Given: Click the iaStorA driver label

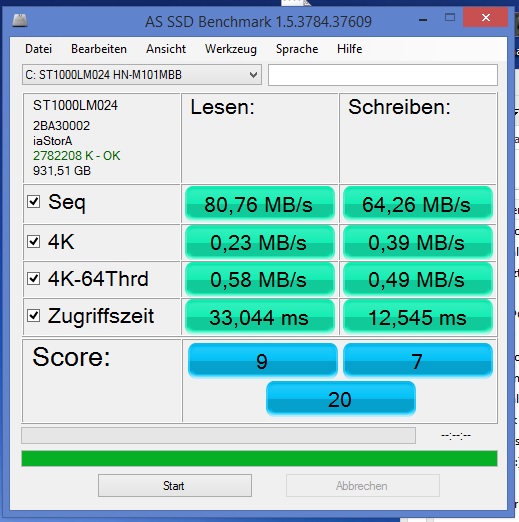Looking at the screenshot, I should [52, 141].
